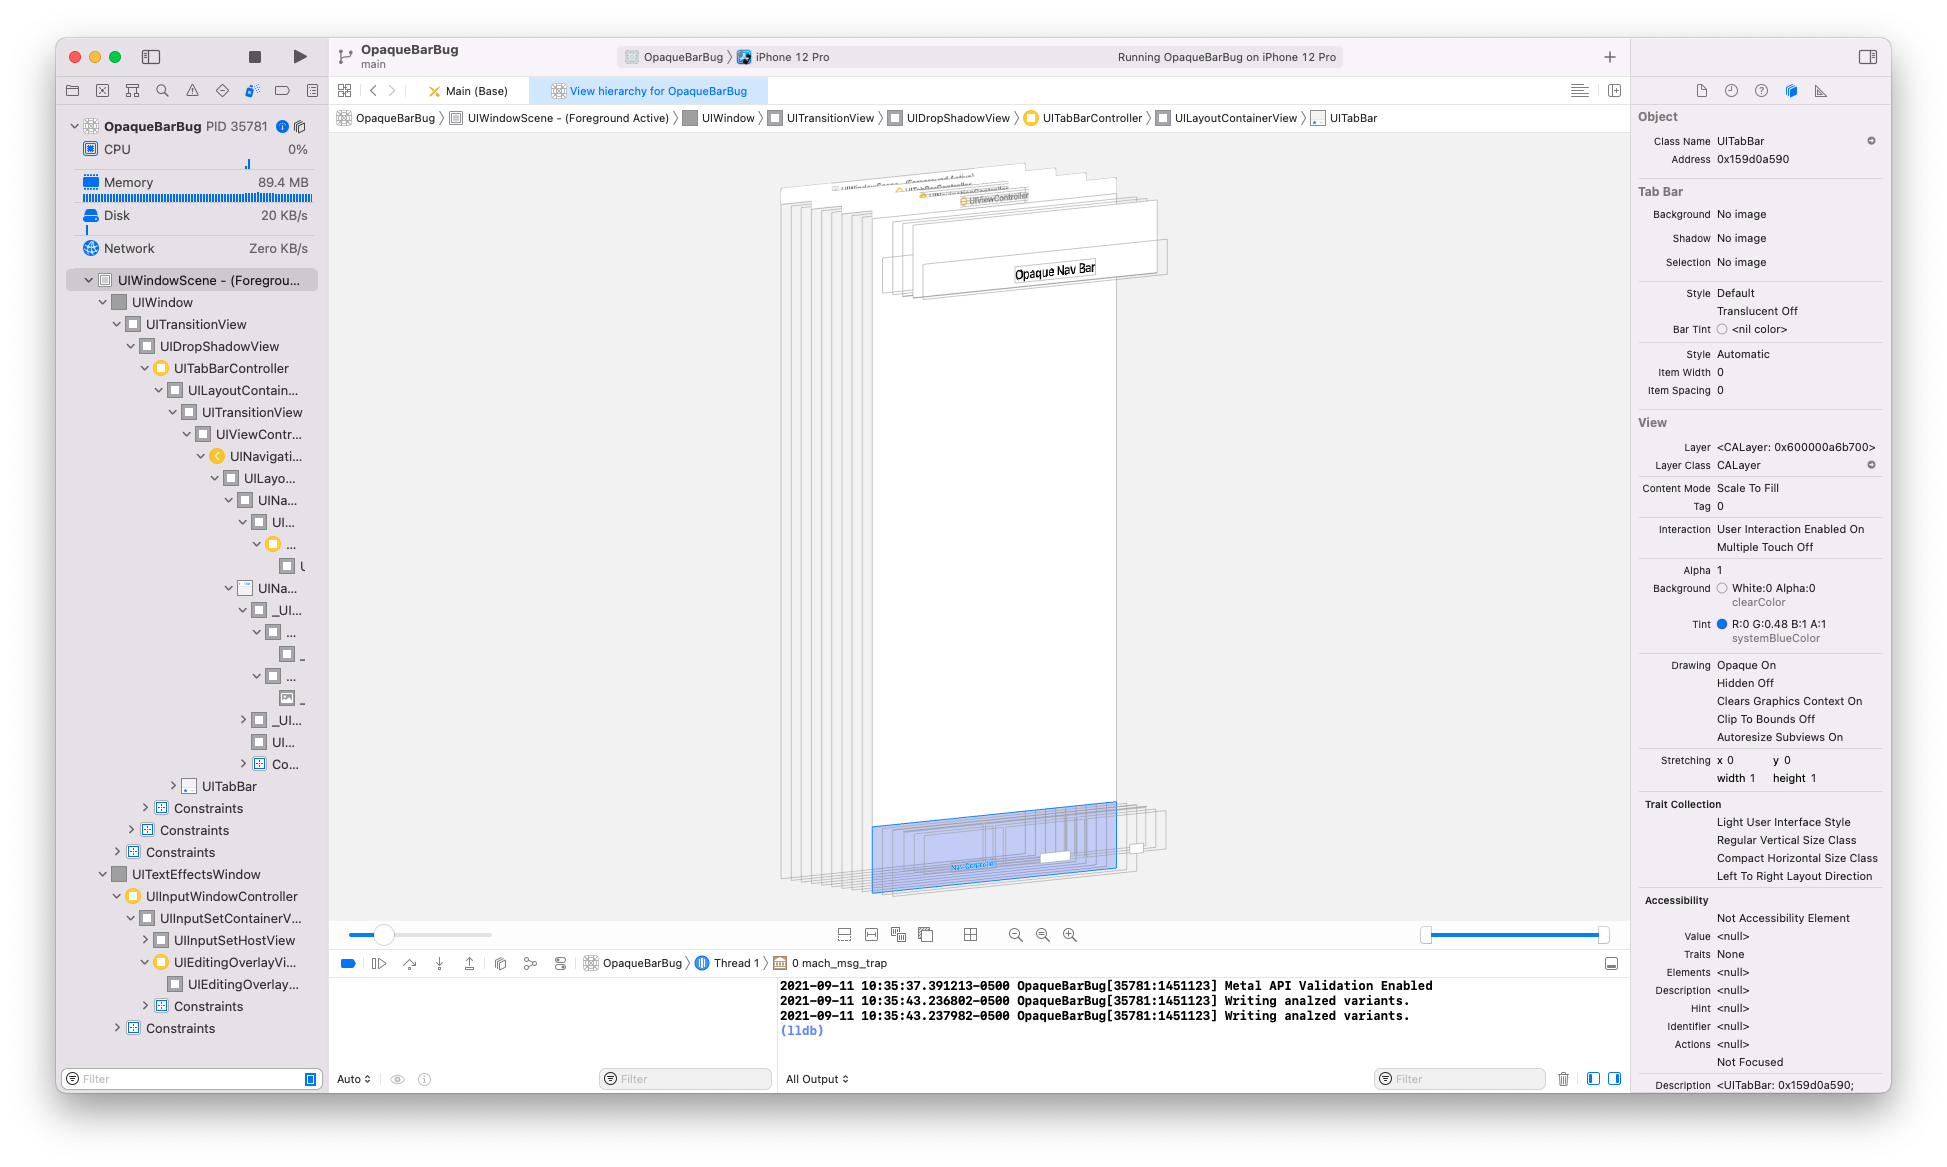Switch to the Main (Base) tab

(x=468, y=91)
